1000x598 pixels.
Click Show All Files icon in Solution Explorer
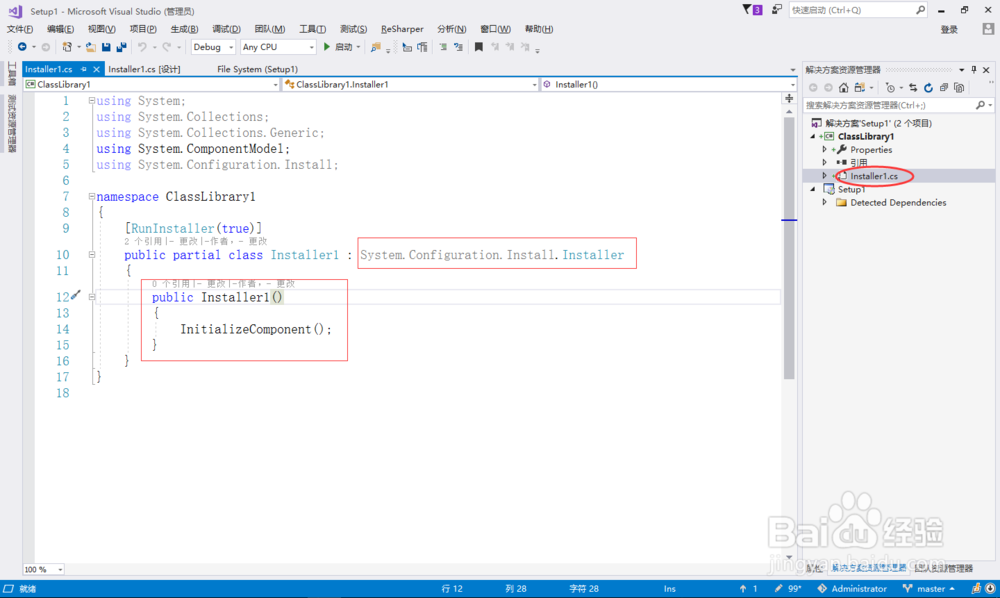(959, 87)
